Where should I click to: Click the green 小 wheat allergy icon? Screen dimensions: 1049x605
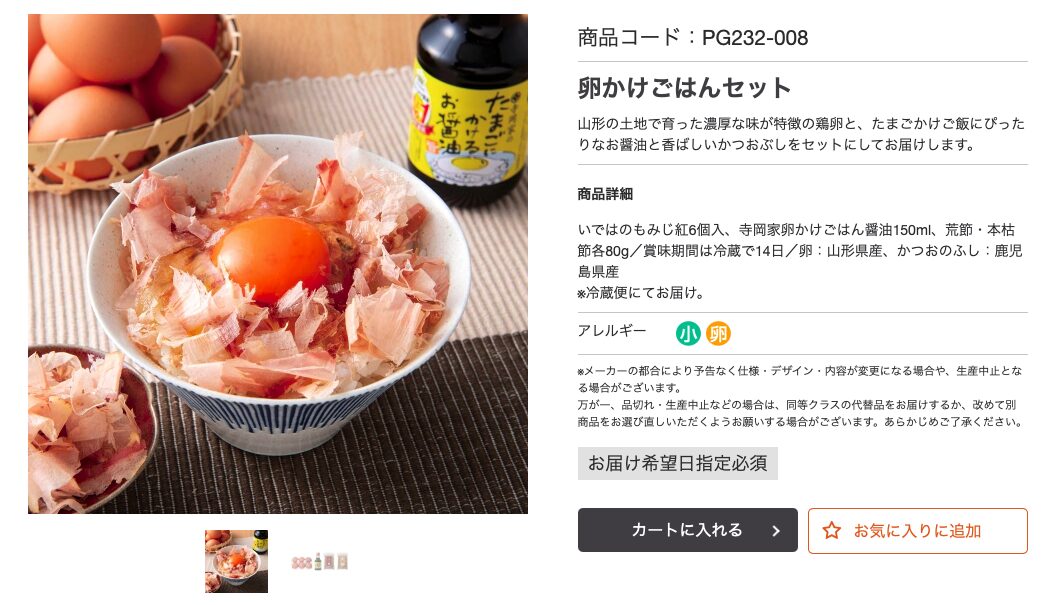688,333
